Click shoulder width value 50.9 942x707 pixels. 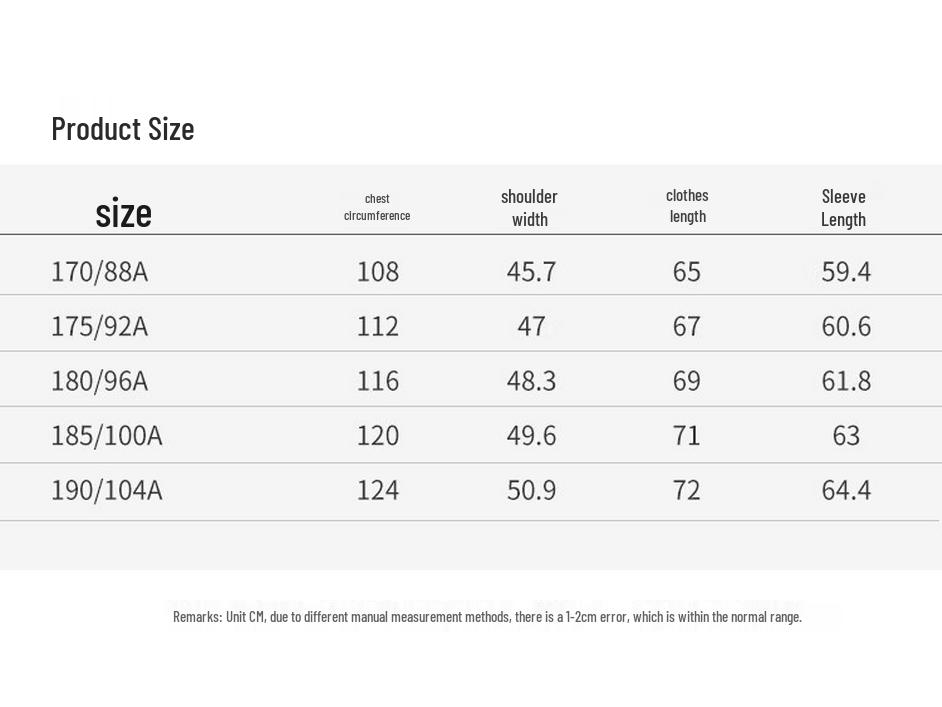(531, 490)
